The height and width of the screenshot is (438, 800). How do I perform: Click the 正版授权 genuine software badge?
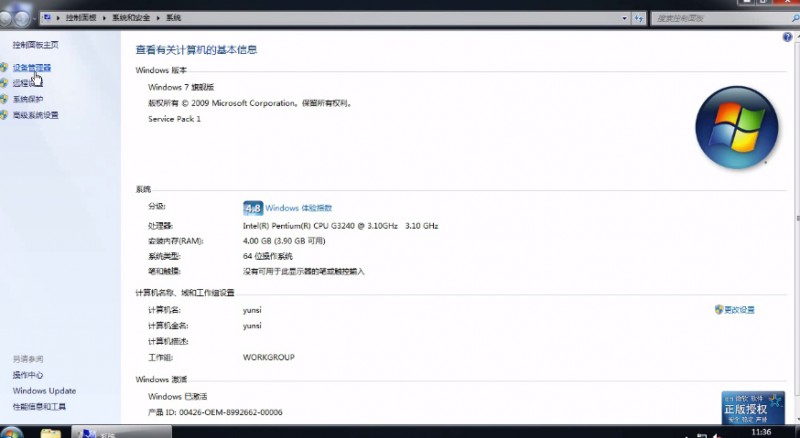(753, 407)
